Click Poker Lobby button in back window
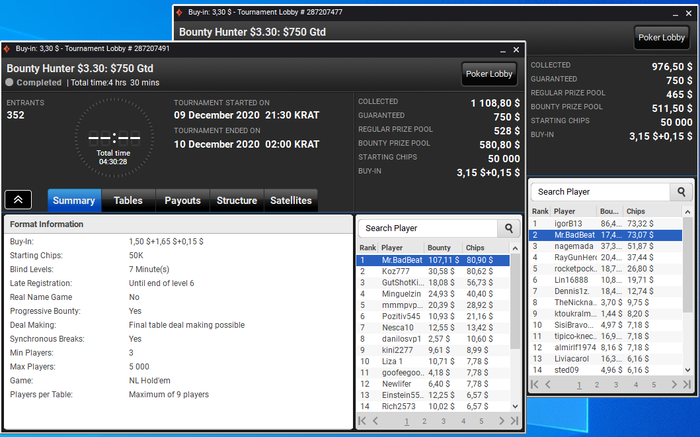This screenshot has height=437, width=700. coord(661,37)
